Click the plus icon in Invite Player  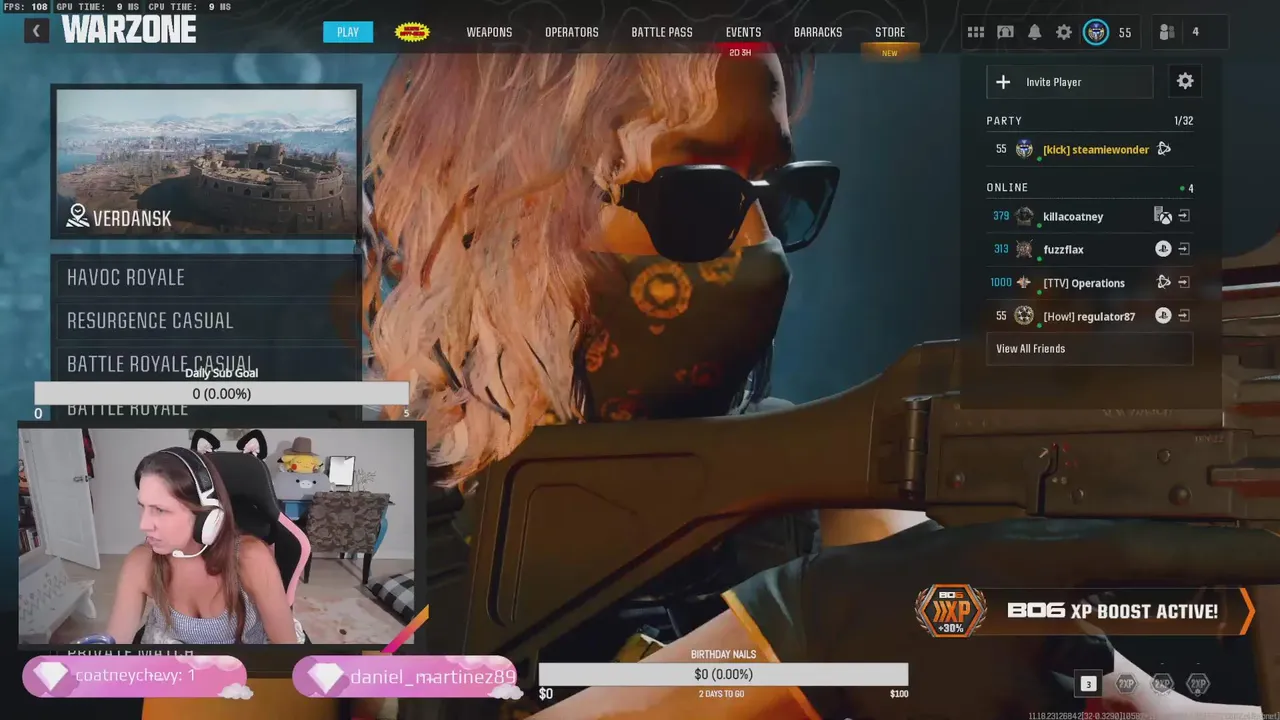[1003, 82]
